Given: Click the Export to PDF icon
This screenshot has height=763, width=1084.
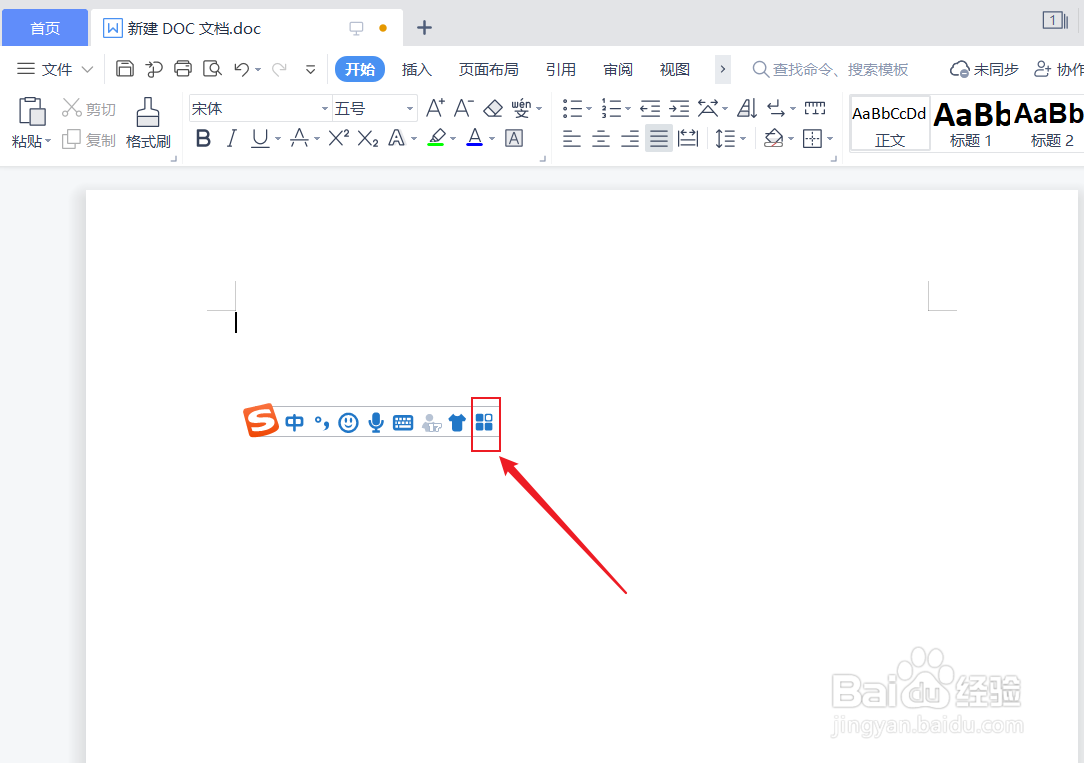Looking at the screenshot, I should pyautogui.click(x=153, y=68).
